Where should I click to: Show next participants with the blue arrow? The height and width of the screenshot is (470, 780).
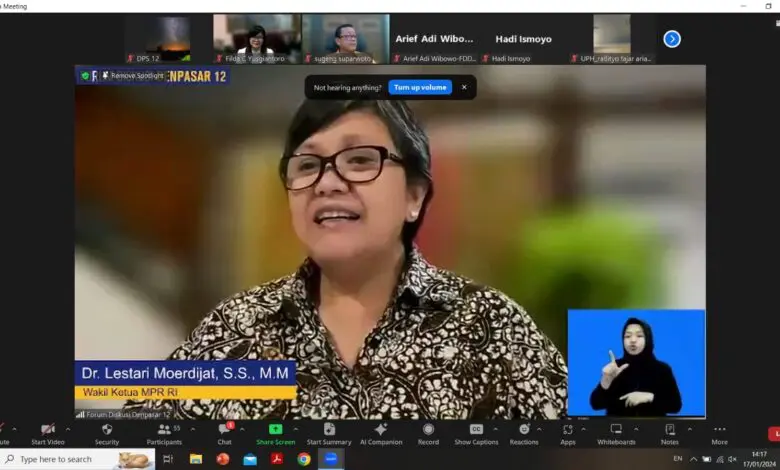(x=672, y=39)
